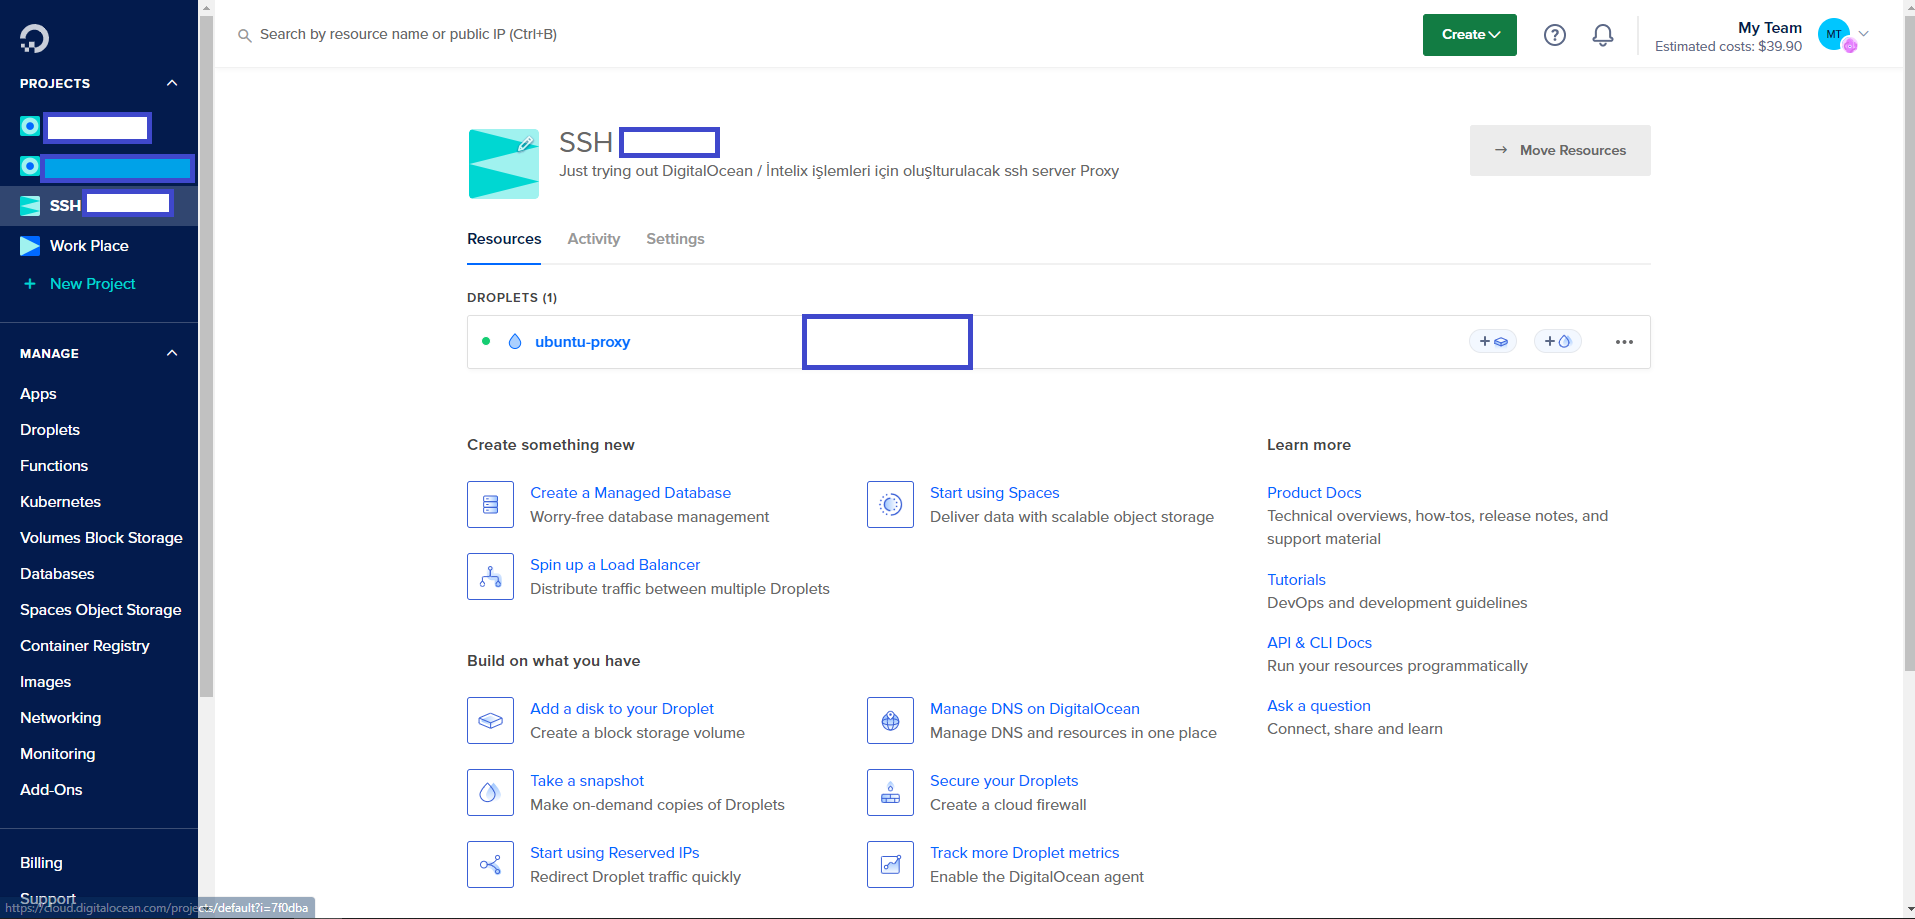Click the add volume icon for ubuntu-proxy
Viewport: 1915px width, 919px height.
pyautogui.click(x=1492, y=342)
